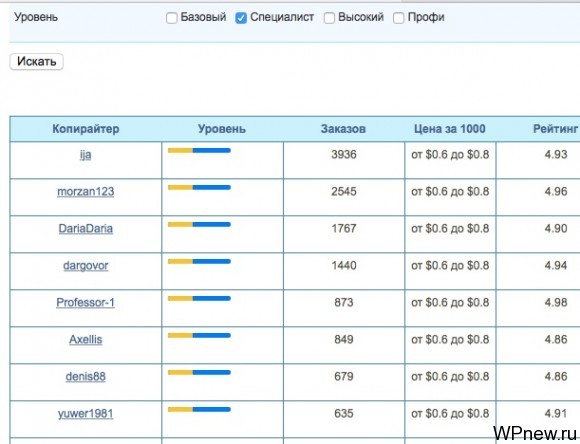Click the Искать search button
This screenshot has width=580, height=444.
[x=36, y=61]
